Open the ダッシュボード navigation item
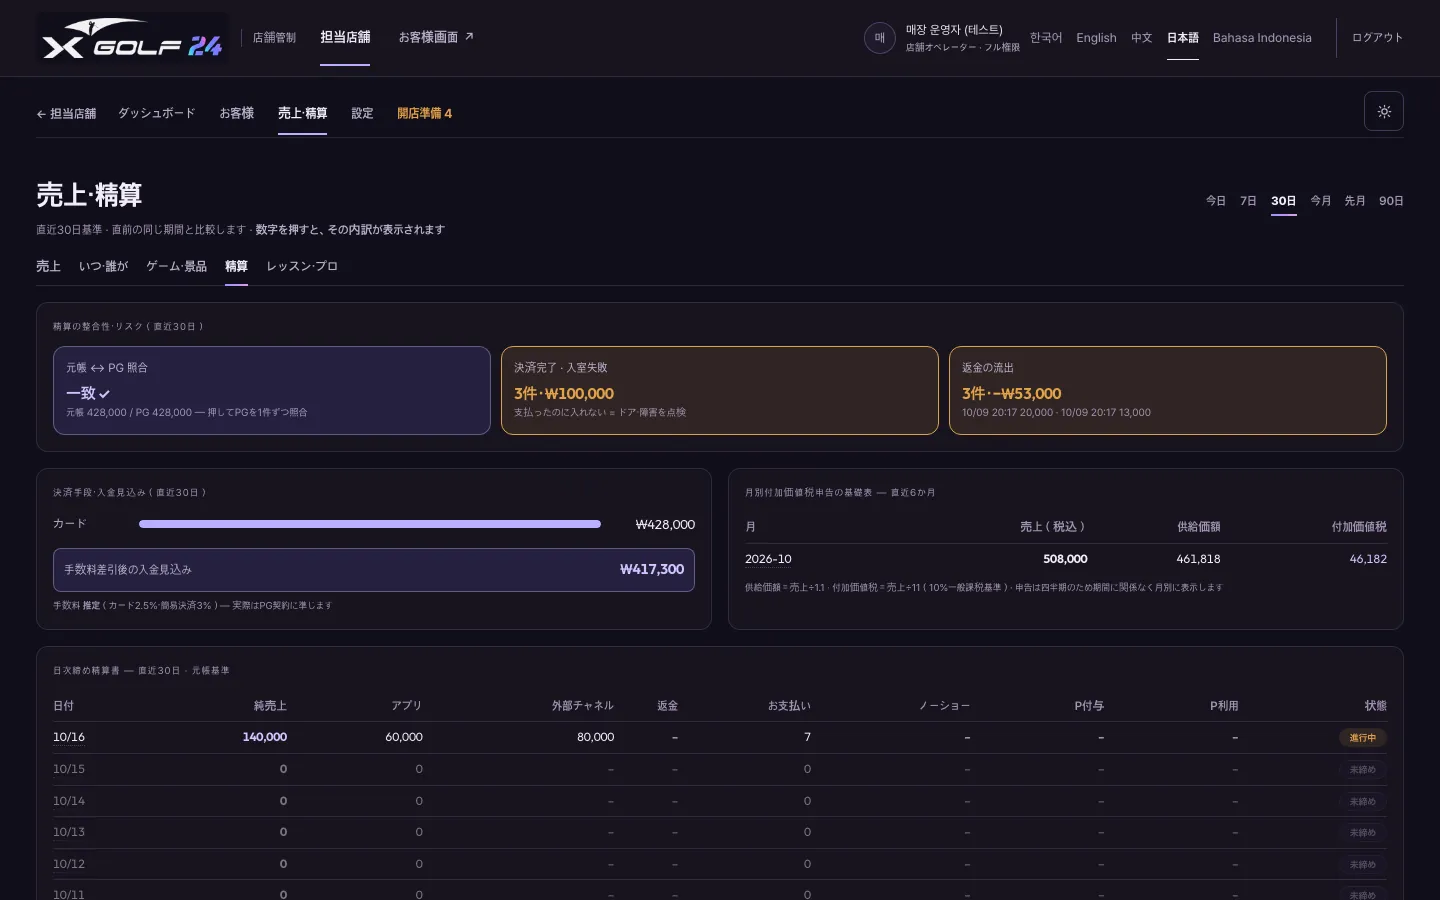The image size is (1440, 900). coord(157,113)
